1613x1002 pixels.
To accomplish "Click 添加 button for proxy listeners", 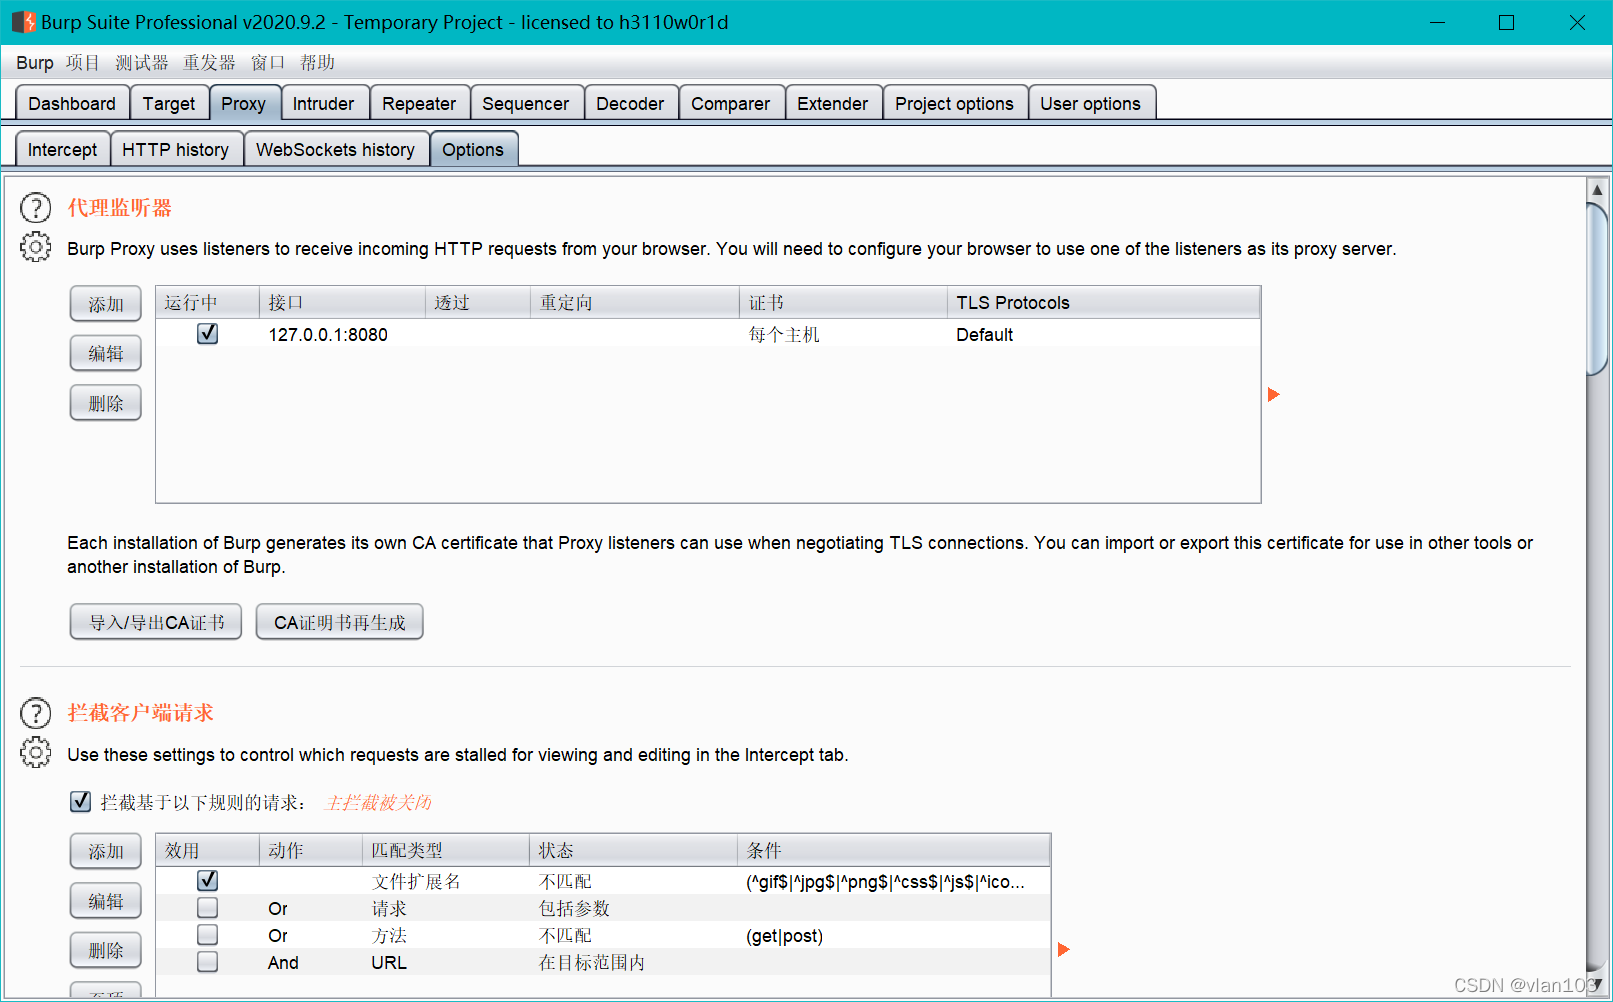I will 105,304.
